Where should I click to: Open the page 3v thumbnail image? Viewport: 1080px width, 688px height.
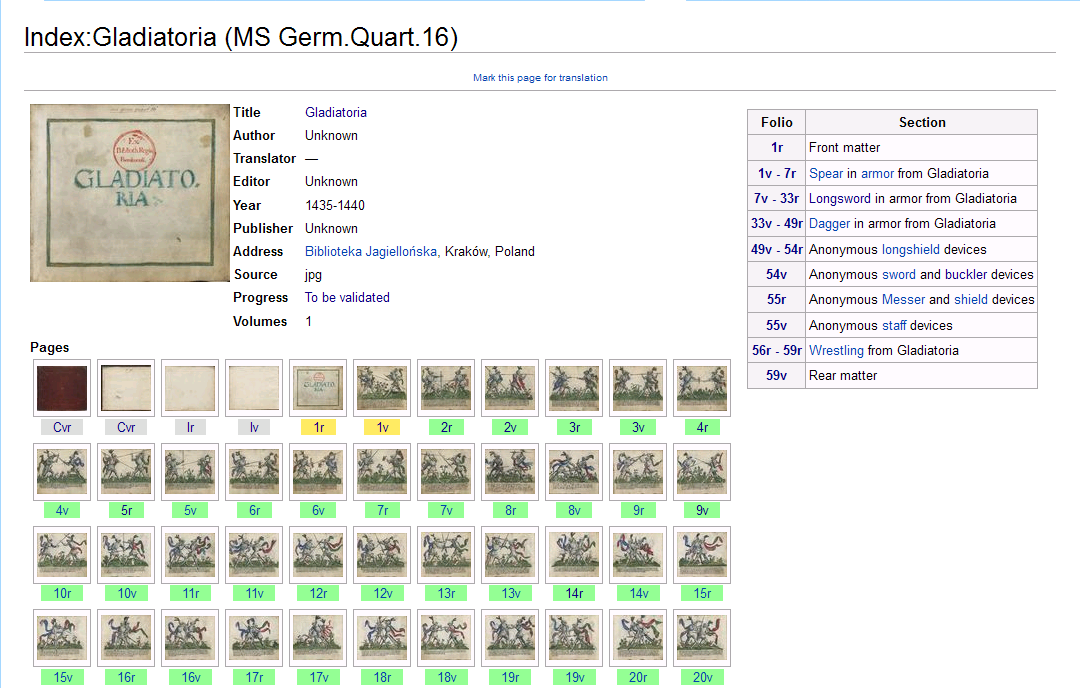(x=638, y=388)
